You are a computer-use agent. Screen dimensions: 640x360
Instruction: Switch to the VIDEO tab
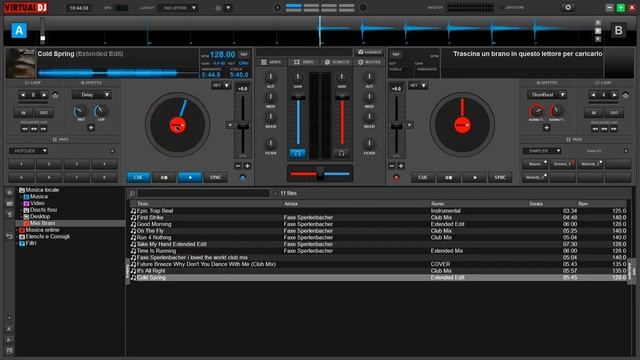pyautogui.click(x=303, y=62)
